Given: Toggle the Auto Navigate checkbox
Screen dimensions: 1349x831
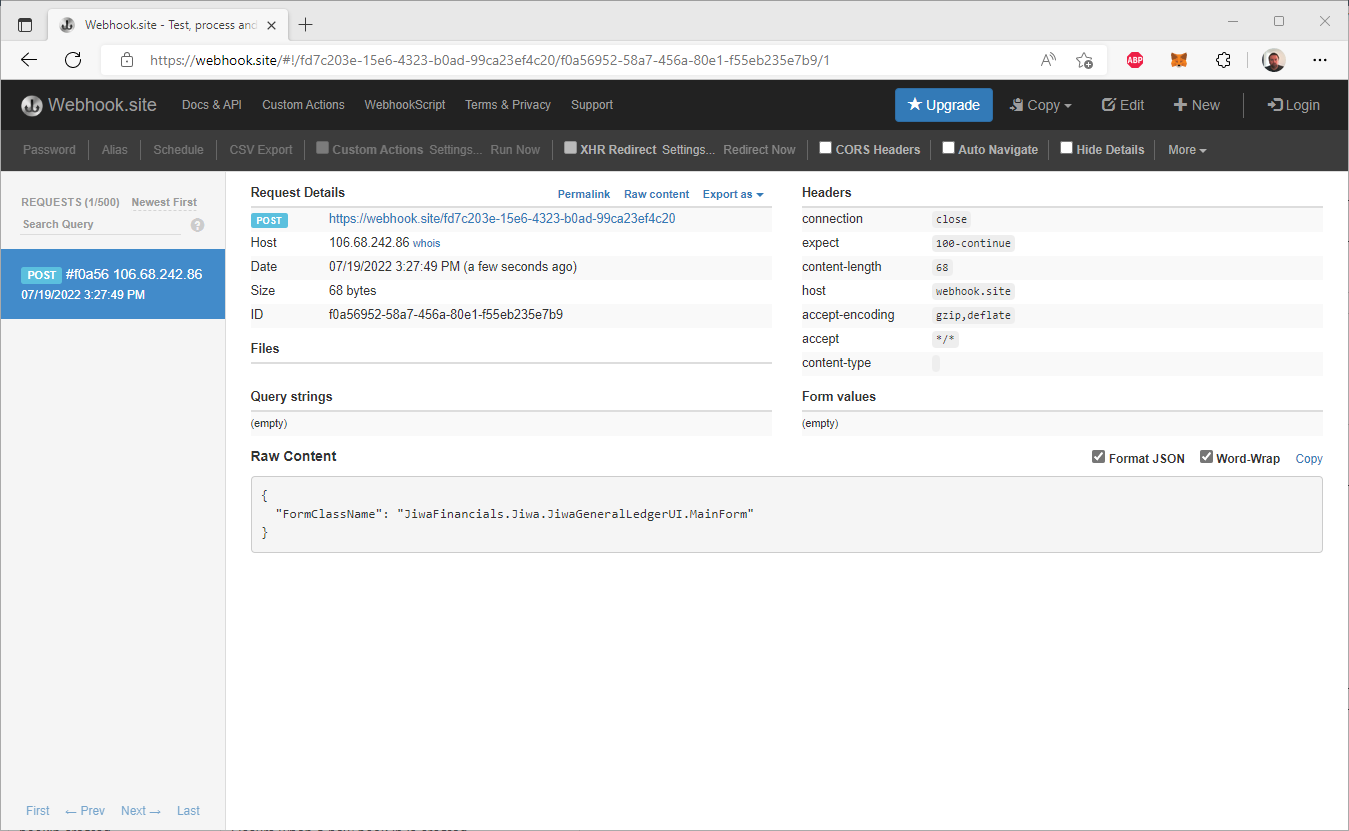Looking at the screenshot, I should [948, 148].
